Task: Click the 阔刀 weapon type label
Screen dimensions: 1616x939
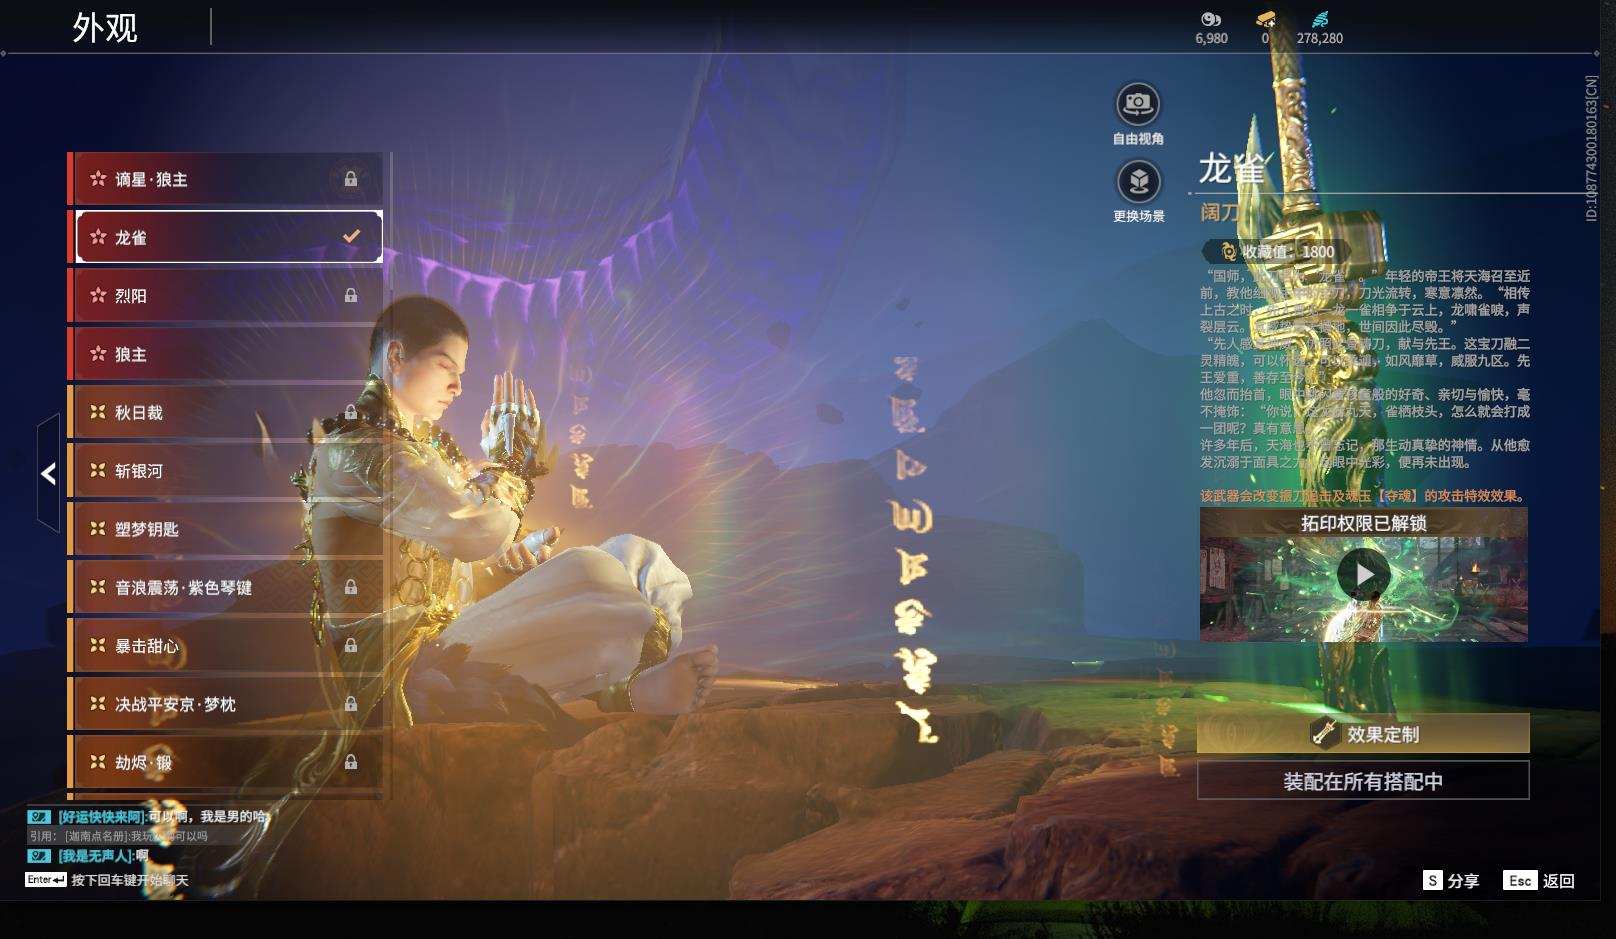Action: pyautogui.click(x=1220, y=212)
